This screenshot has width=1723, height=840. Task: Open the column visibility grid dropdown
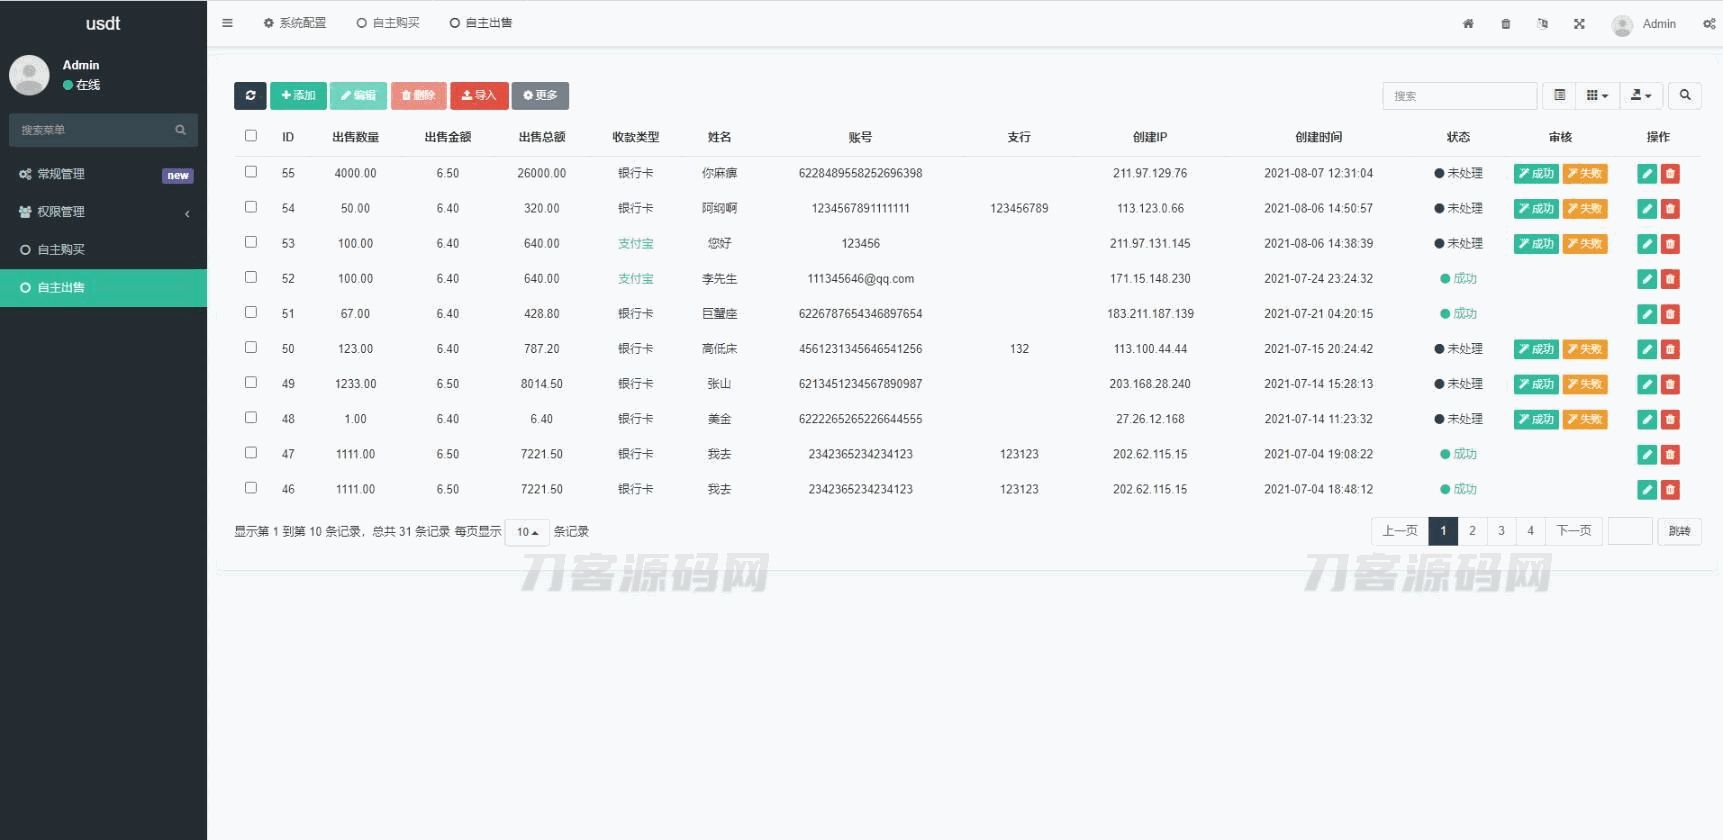pos(1597,96)
